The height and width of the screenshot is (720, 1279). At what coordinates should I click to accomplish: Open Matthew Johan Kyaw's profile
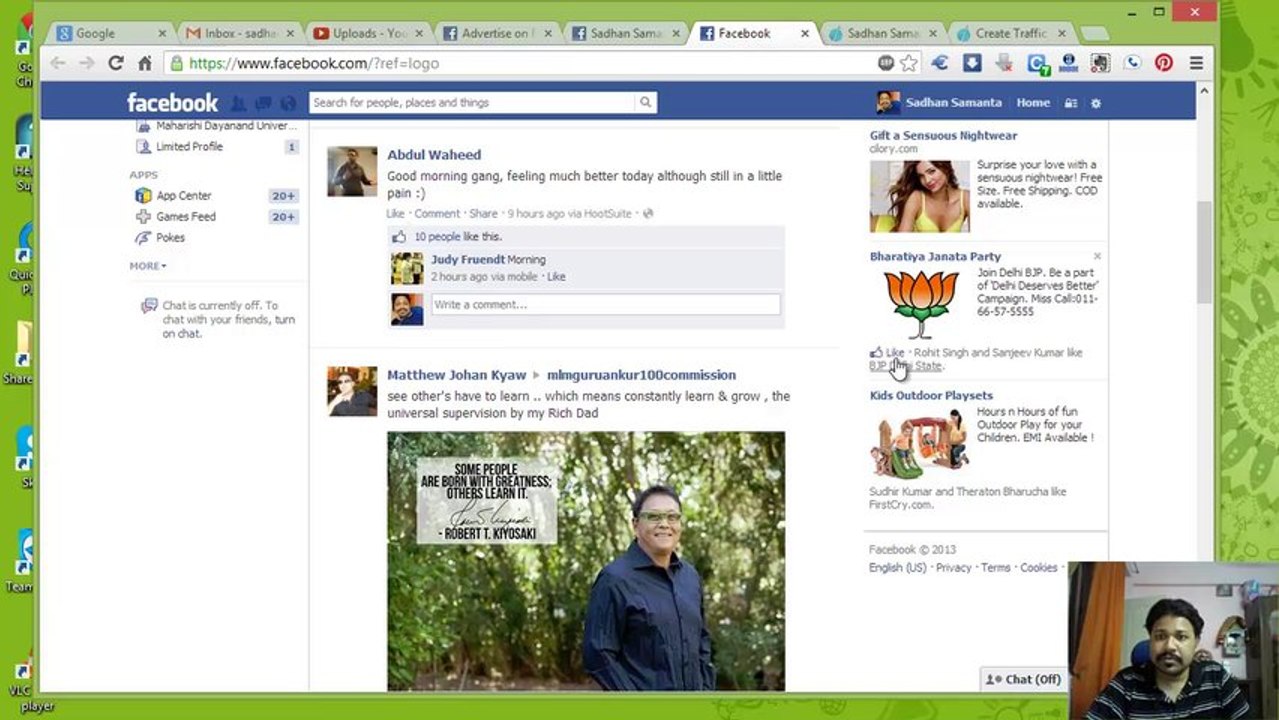click(456, 375)
